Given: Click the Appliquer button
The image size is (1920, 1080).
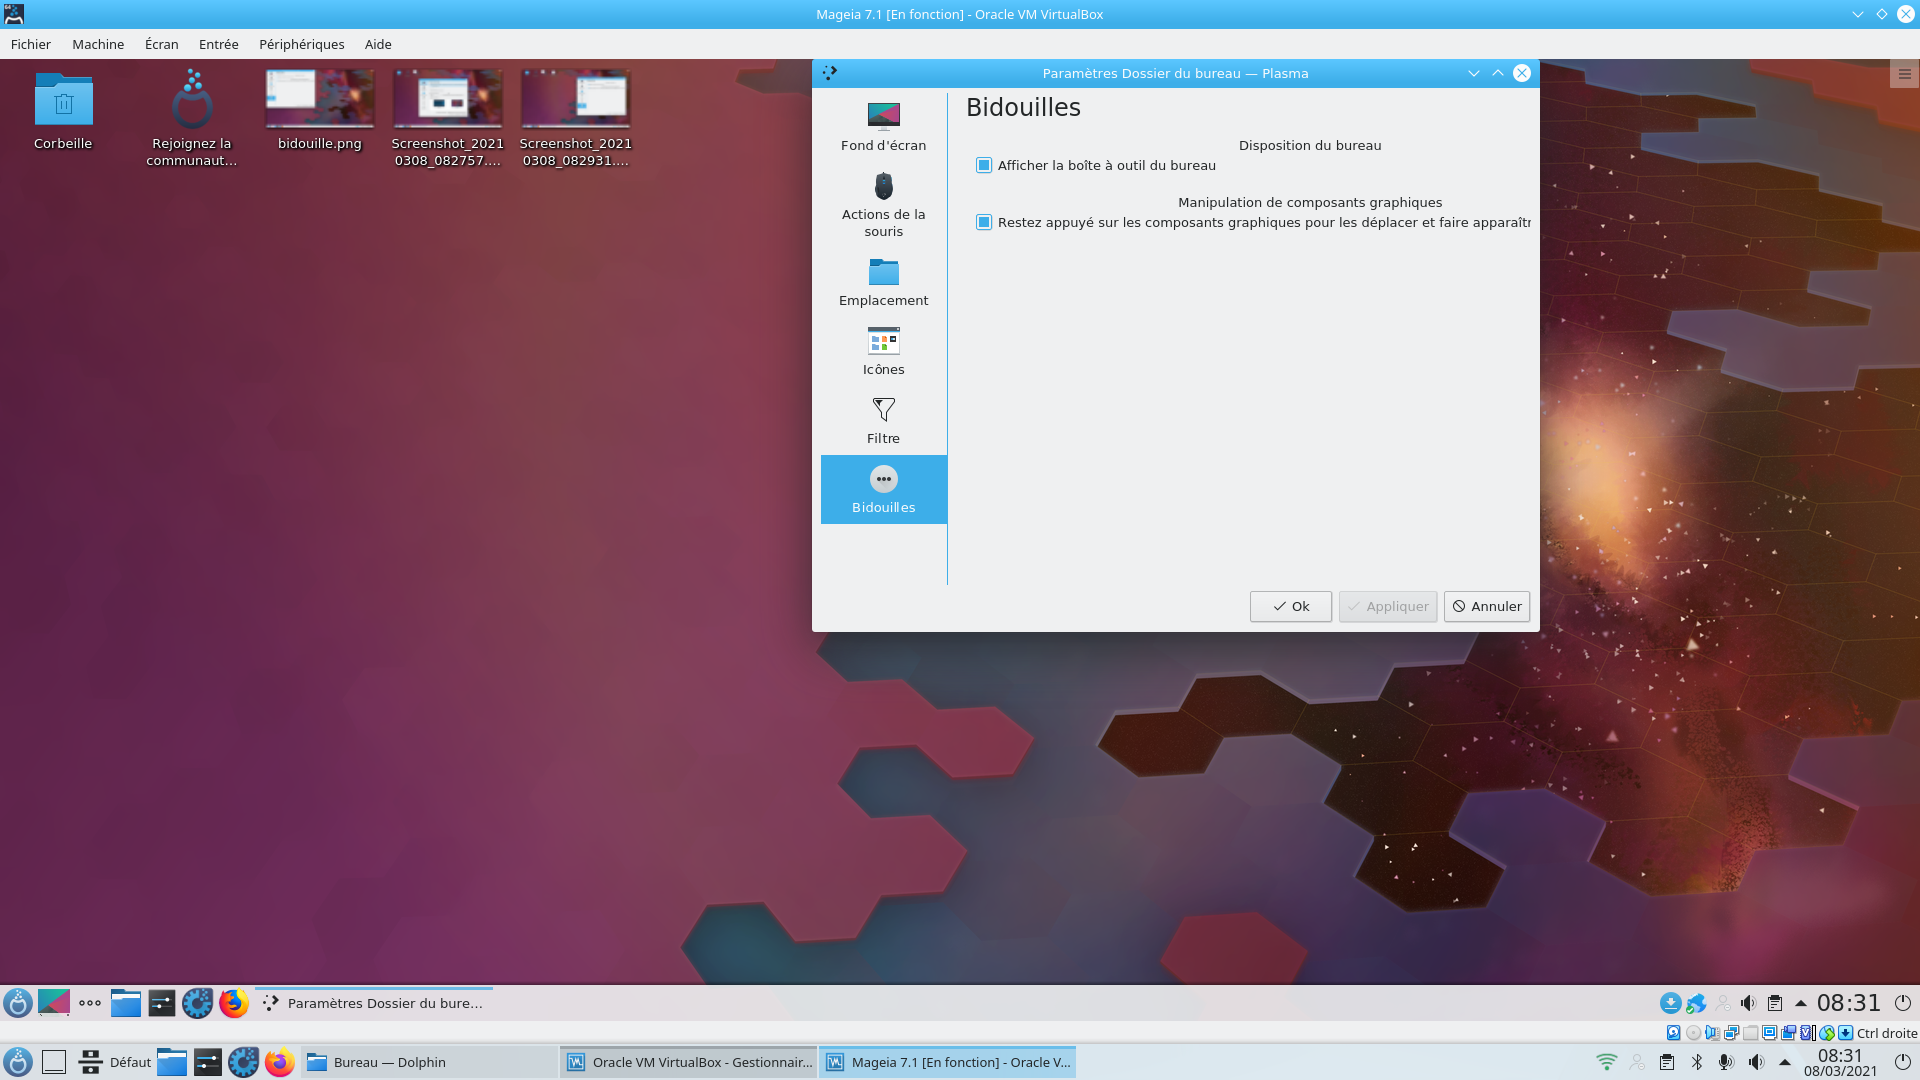Looking at the screenshot, I should 1388,606.
